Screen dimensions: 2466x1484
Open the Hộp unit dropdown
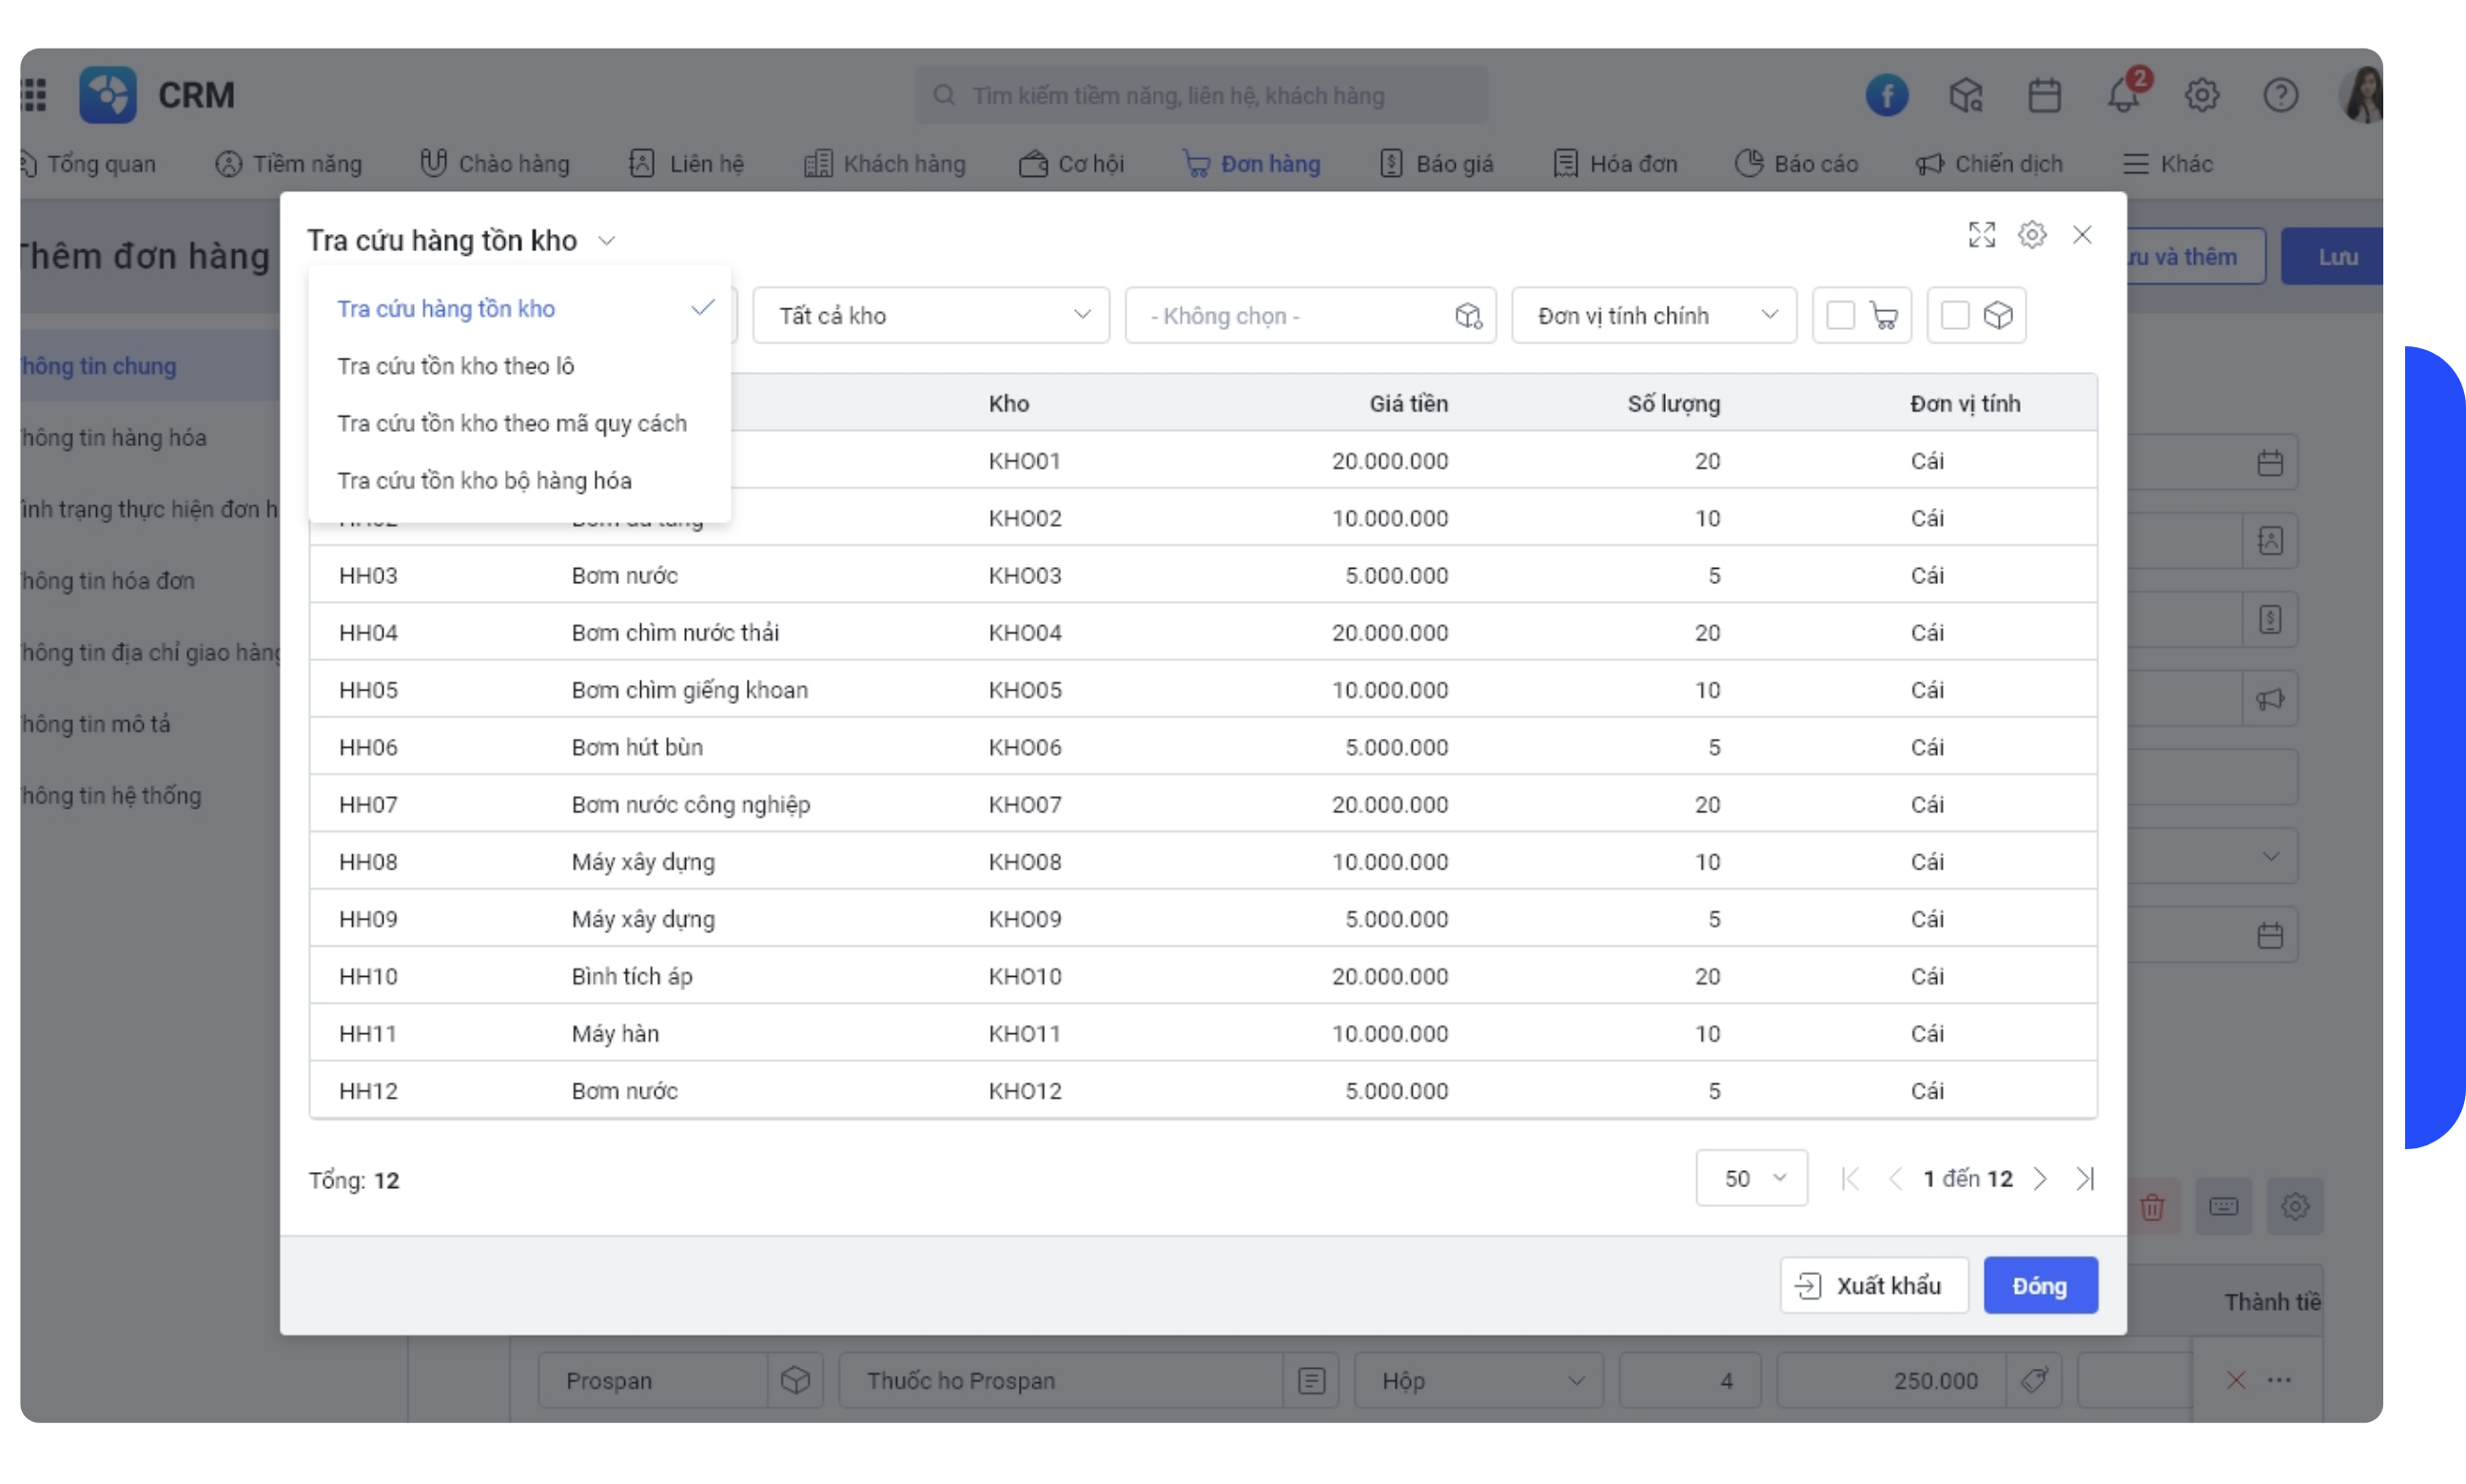tap(1478, 1380)
